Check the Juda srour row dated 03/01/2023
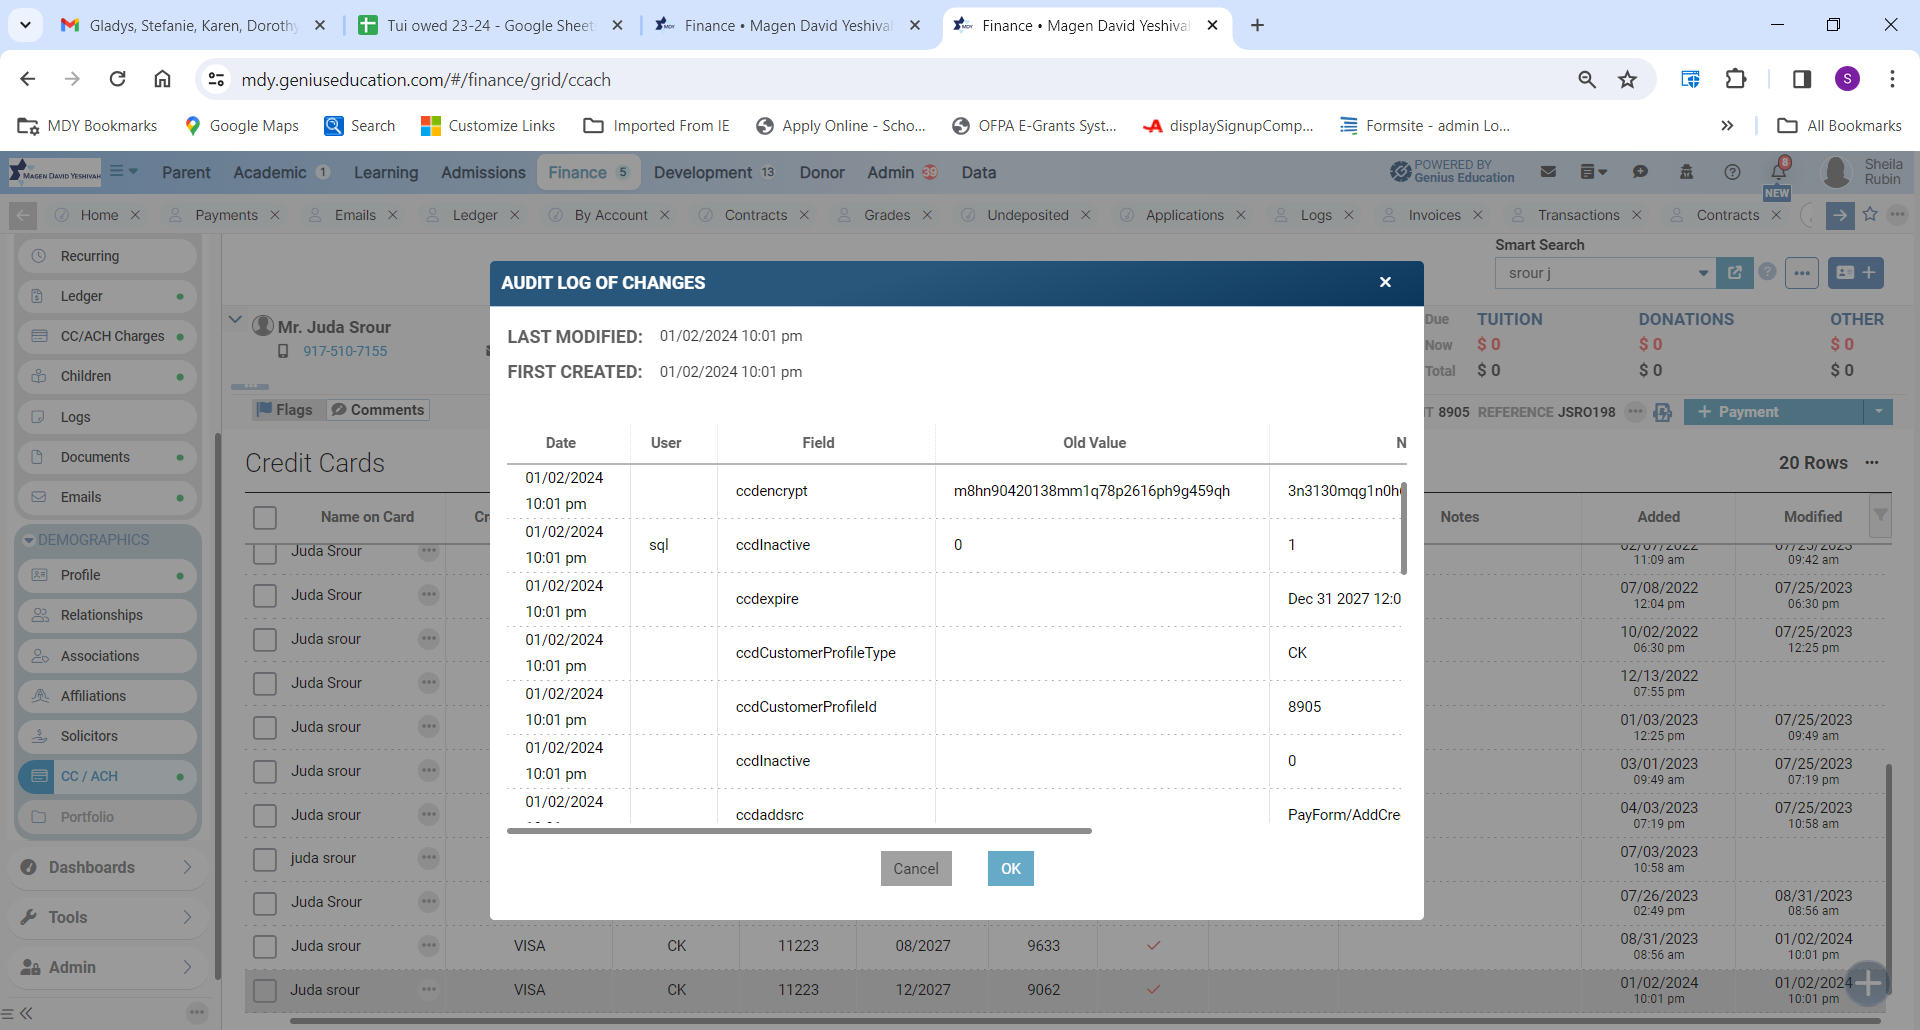The image size is (1920, 1030). click(x=265, y=772)
